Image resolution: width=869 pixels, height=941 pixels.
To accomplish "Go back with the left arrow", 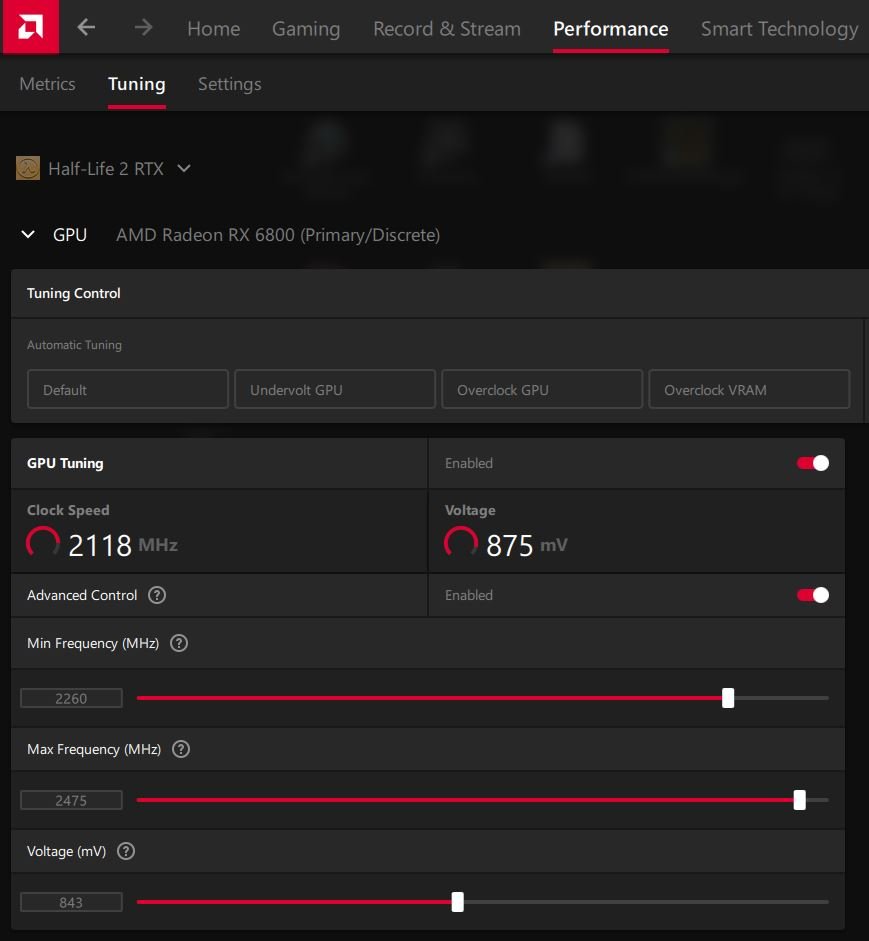I will click(x=86, y=27).
